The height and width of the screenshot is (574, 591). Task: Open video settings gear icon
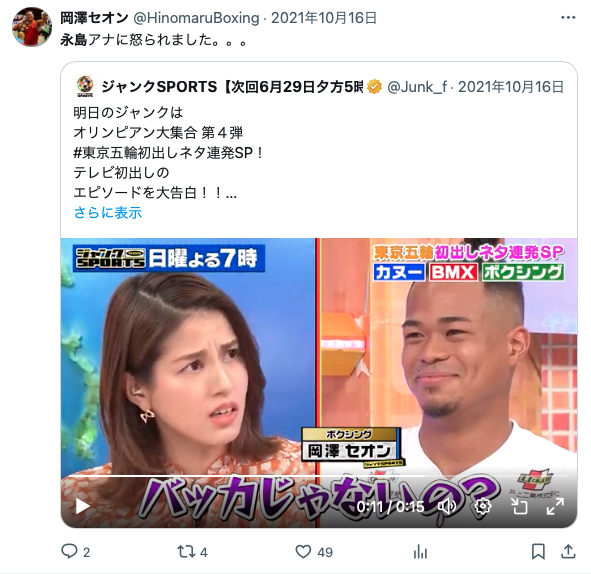coord(483,506)
